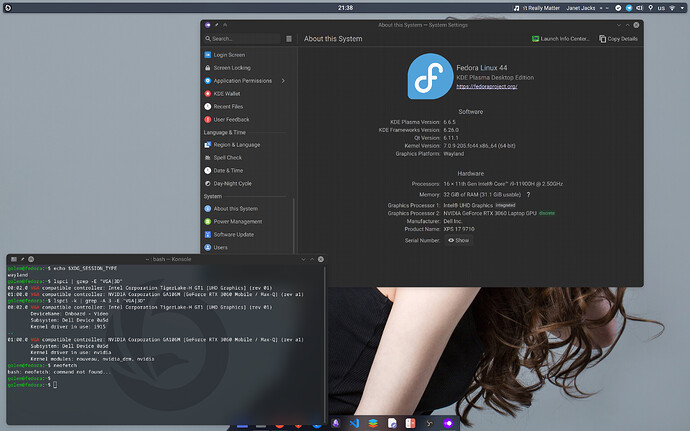Click the System Settings search field

(x=242, y=39)
